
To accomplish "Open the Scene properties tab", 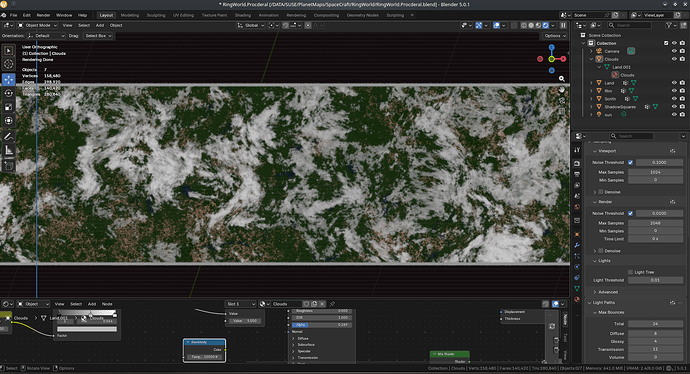I will [x=577, y=196].
